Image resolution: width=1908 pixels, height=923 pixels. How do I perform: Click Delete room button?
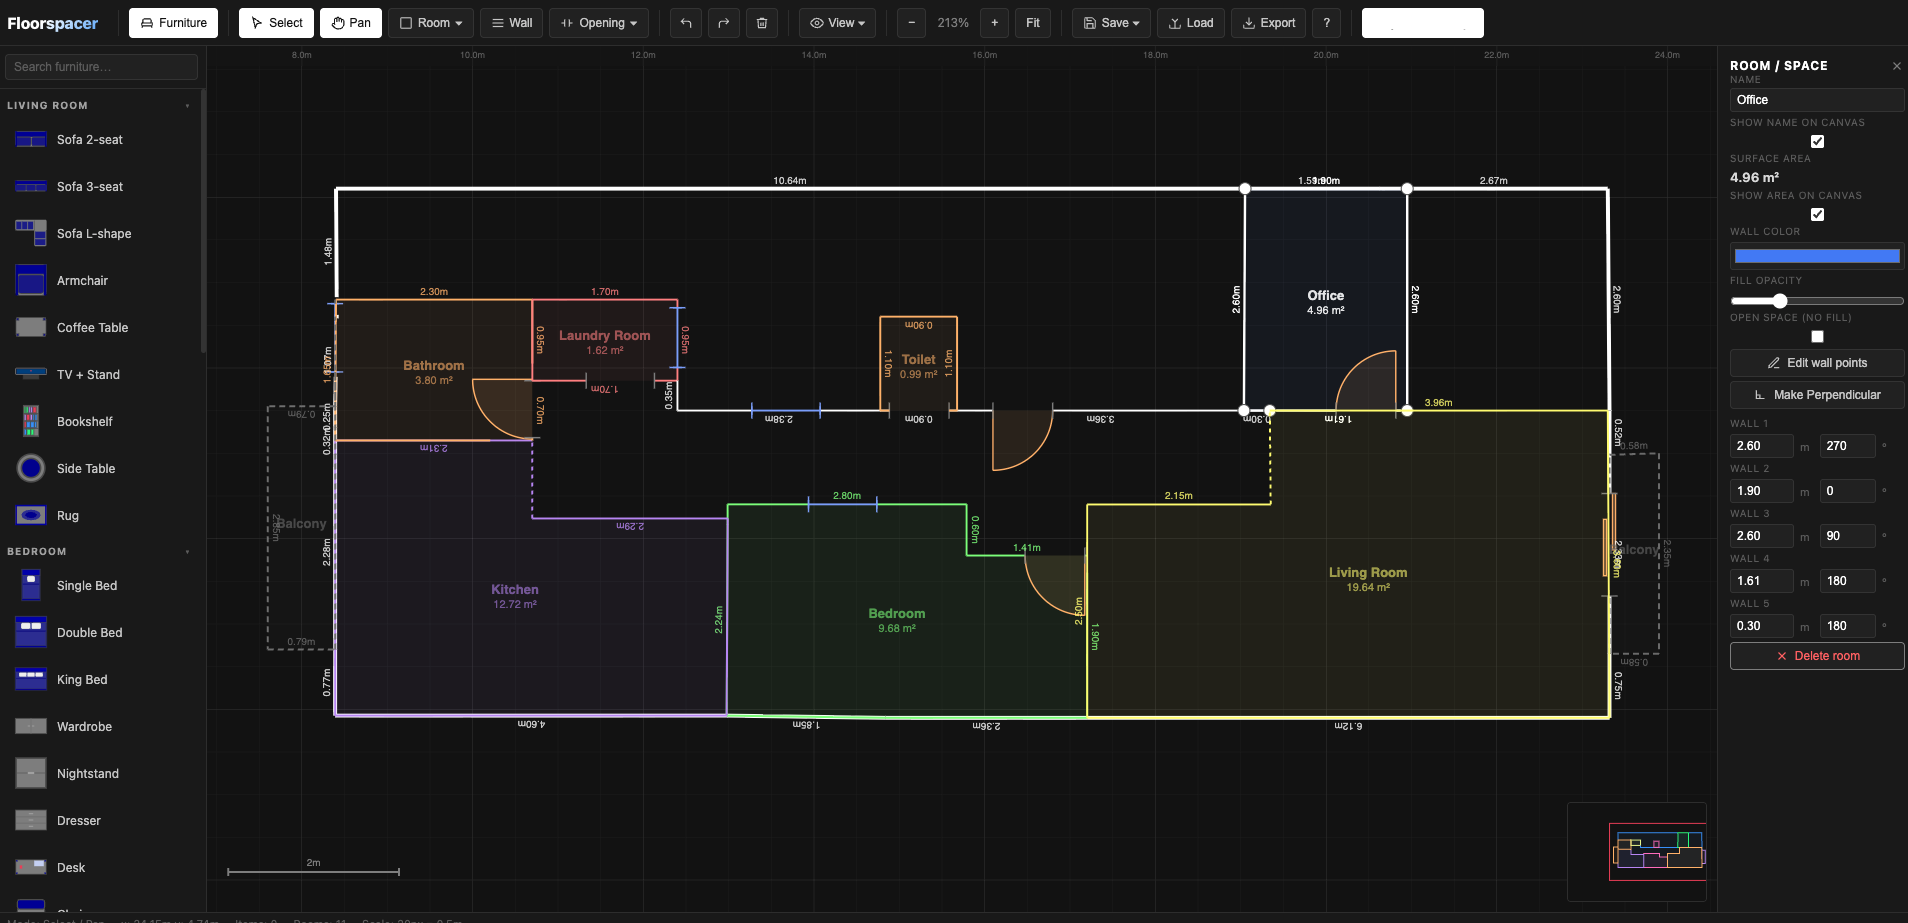coord(1817,656)
